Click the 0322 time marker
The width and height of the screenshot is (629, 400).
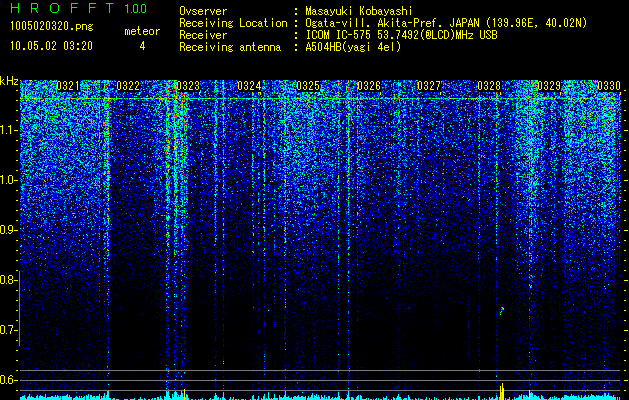tap(128, 86)
